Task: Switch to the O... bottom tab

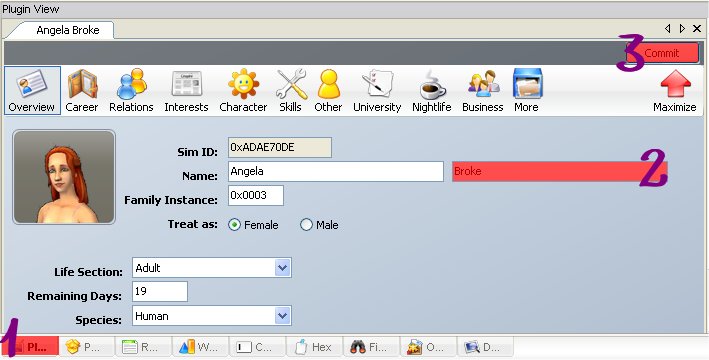Action: [x=429, y=347]
